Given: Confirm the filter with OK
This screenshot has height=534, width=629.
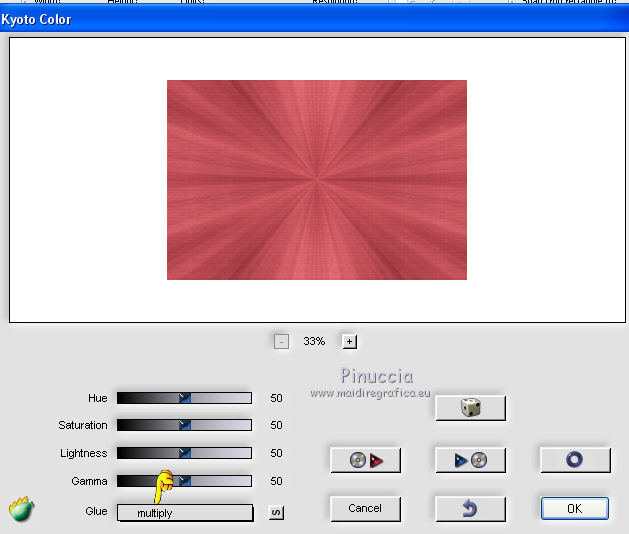Looking at the screenshot, I should click(x=574, y=509).
